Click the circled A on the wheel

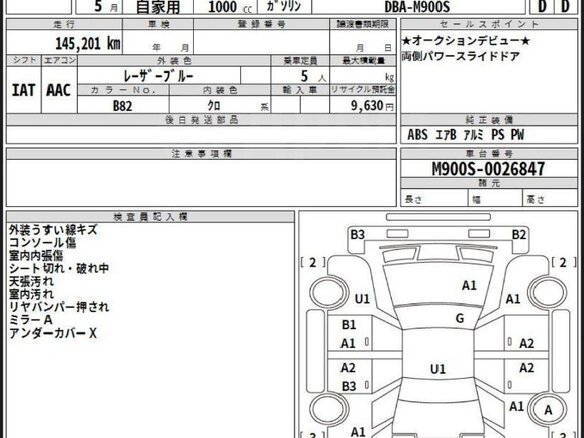click(x=548, y=410)
